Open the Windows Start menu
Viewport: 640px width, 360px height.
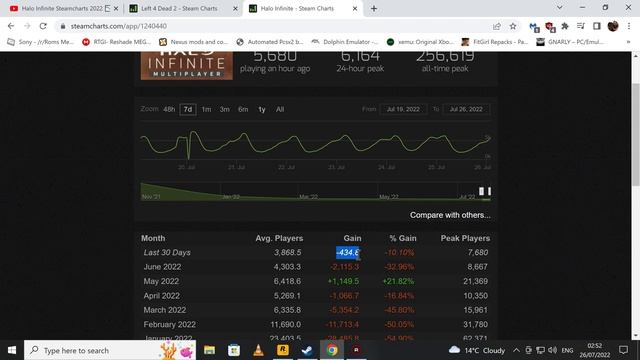tap(12, 350)
